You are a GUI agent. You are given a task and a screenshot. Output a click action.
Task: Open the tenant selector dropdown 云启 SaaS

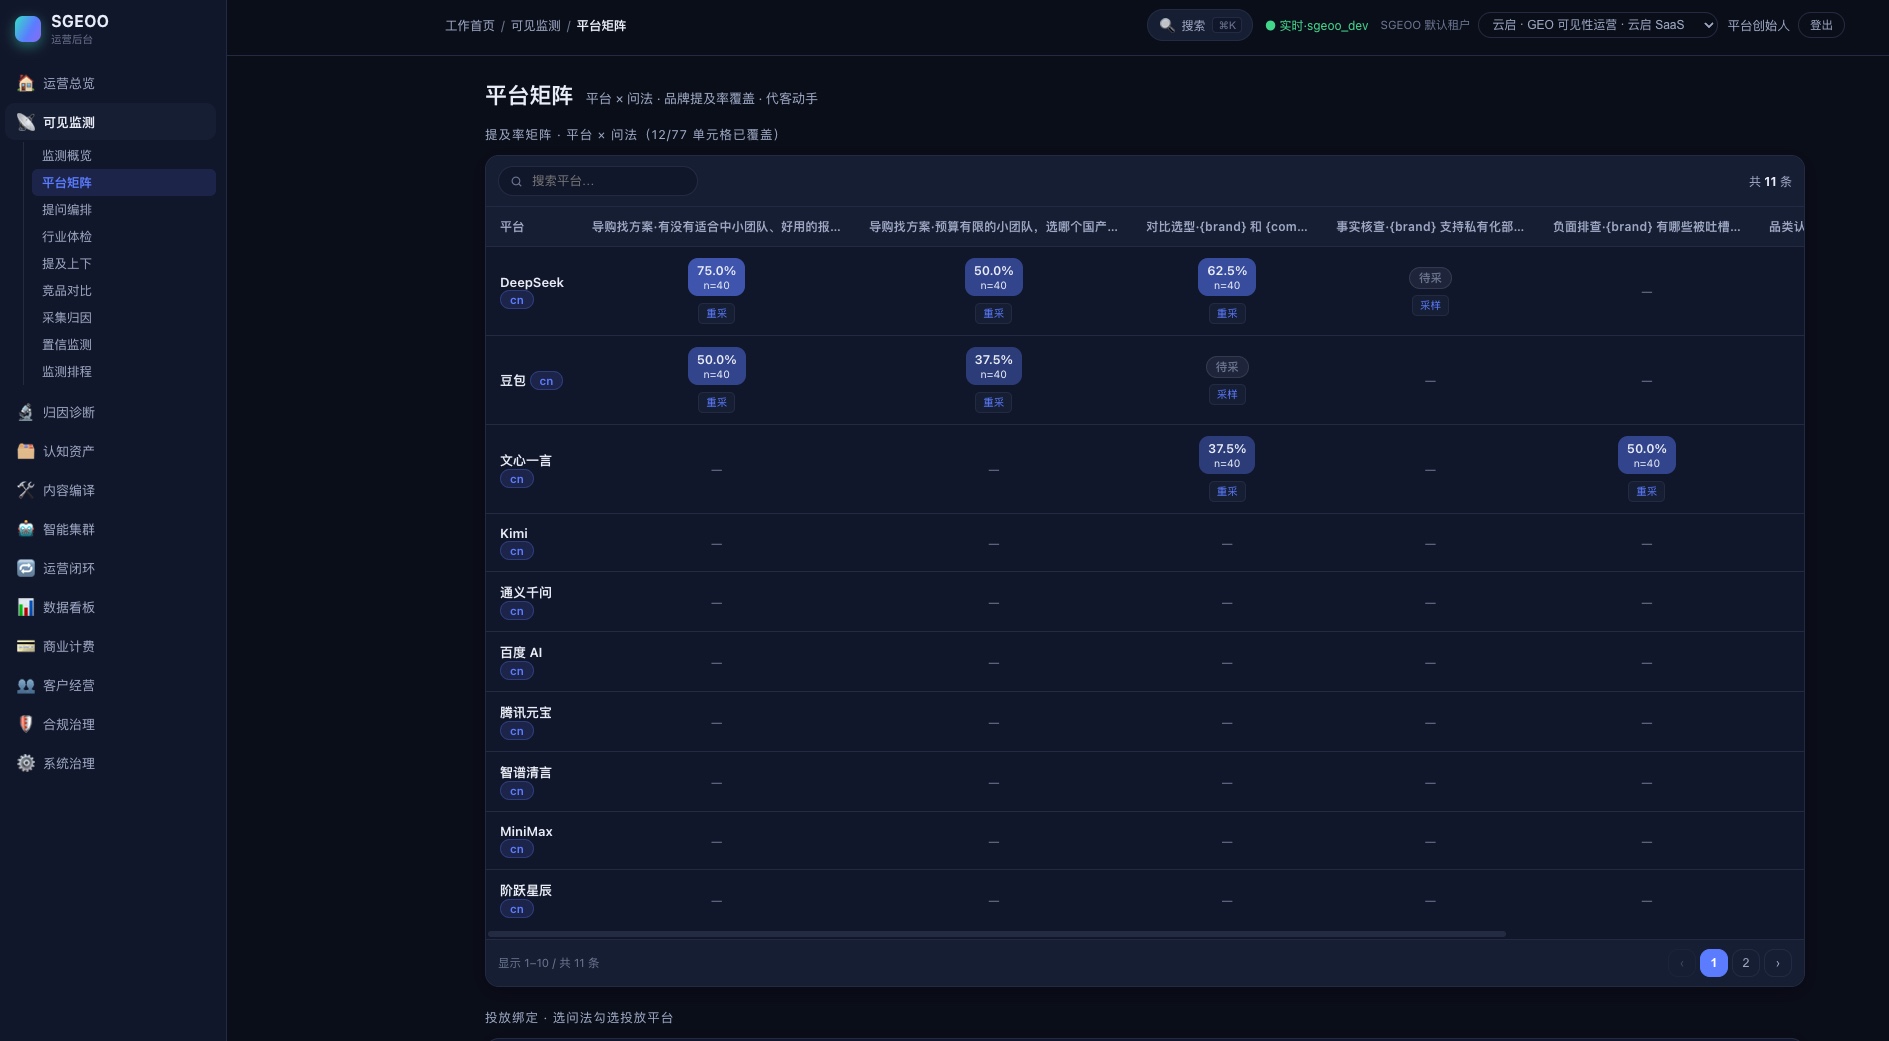(1598, 25)
